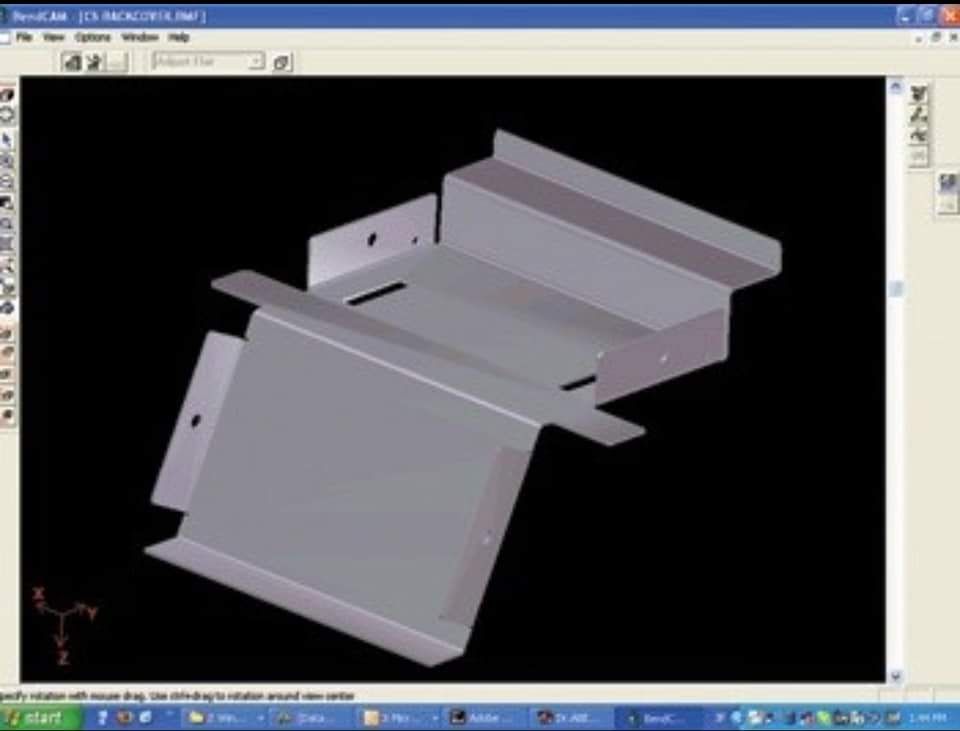Click the scroll down arrow of the viewport
The image size is (960, 731).
[x=896, y=676]
